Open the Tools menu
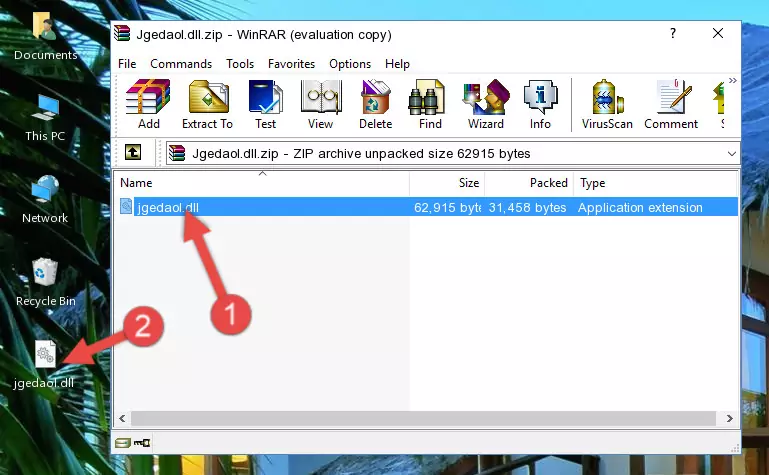 point(240,64)
